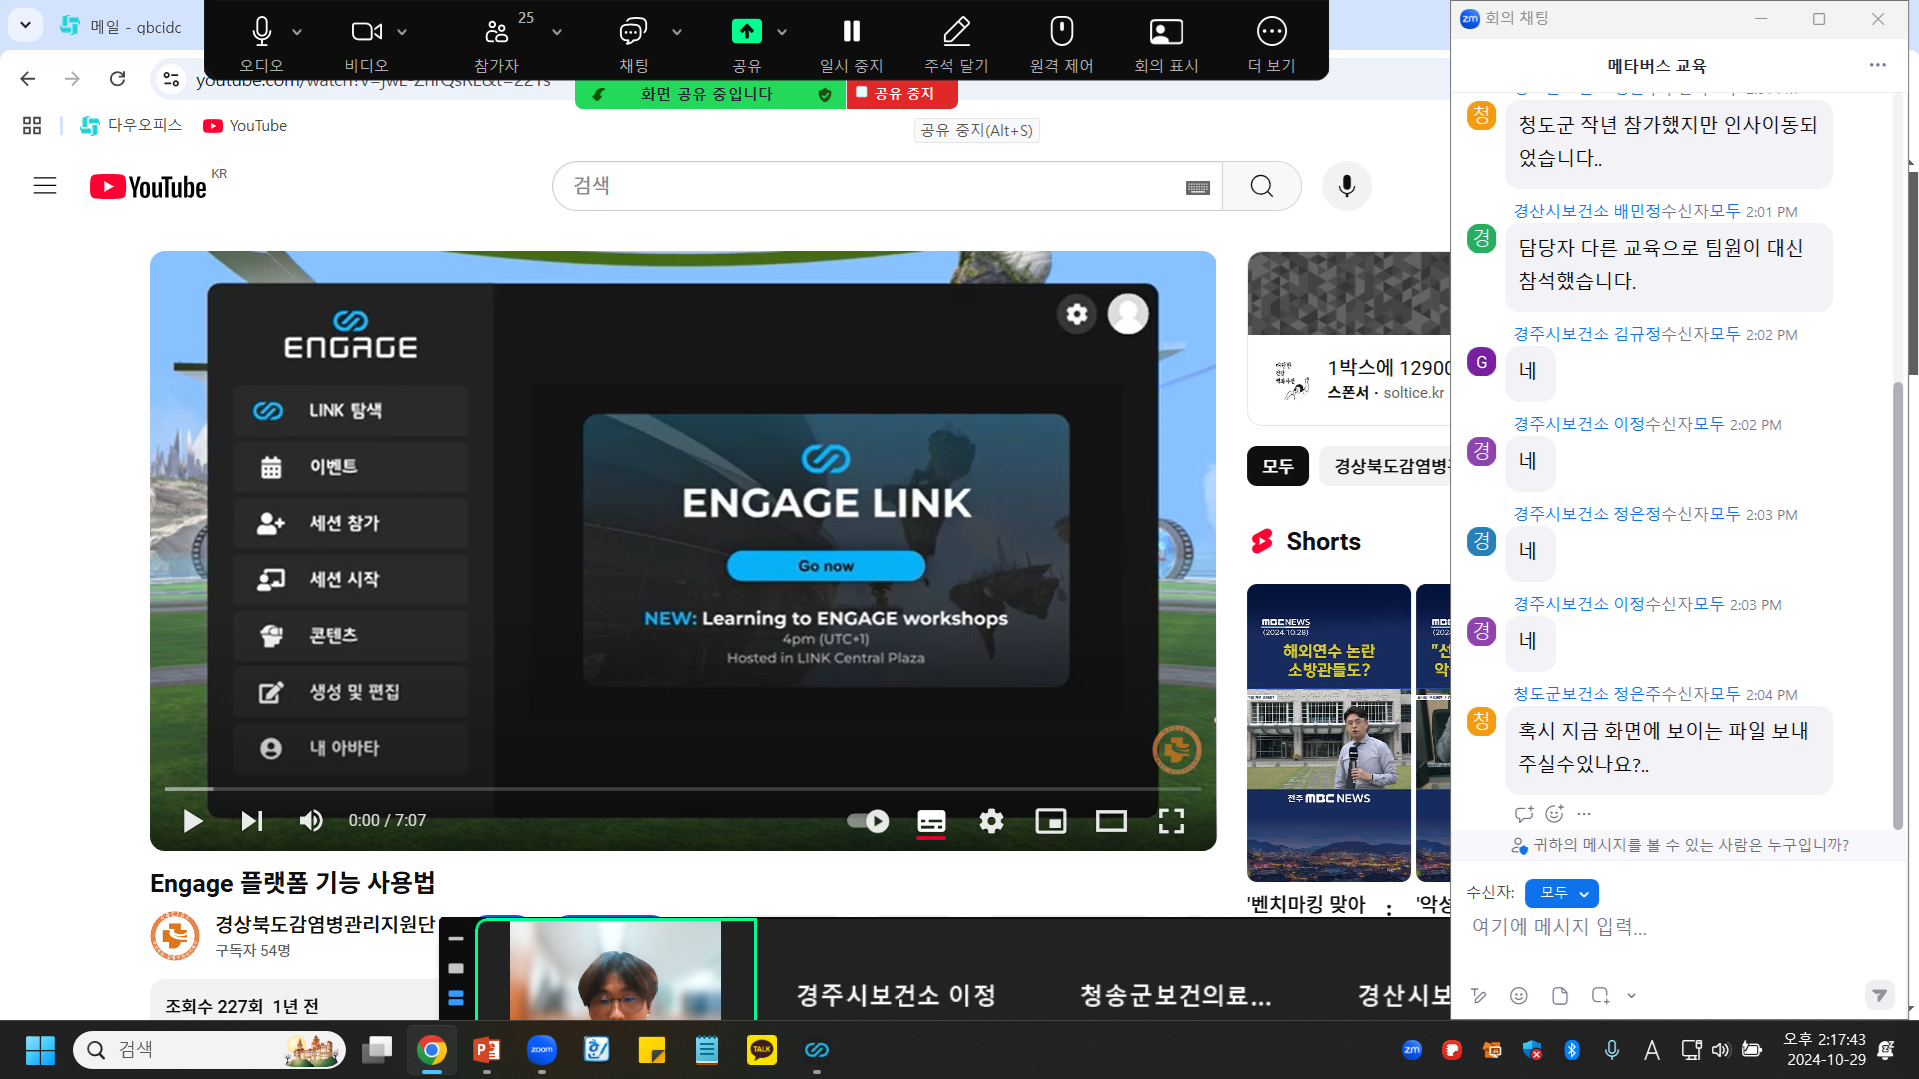This screenshot has width=1919, height=1079.
Task: Open PowerPoint from Windows taskbar
Action: 487,1049
